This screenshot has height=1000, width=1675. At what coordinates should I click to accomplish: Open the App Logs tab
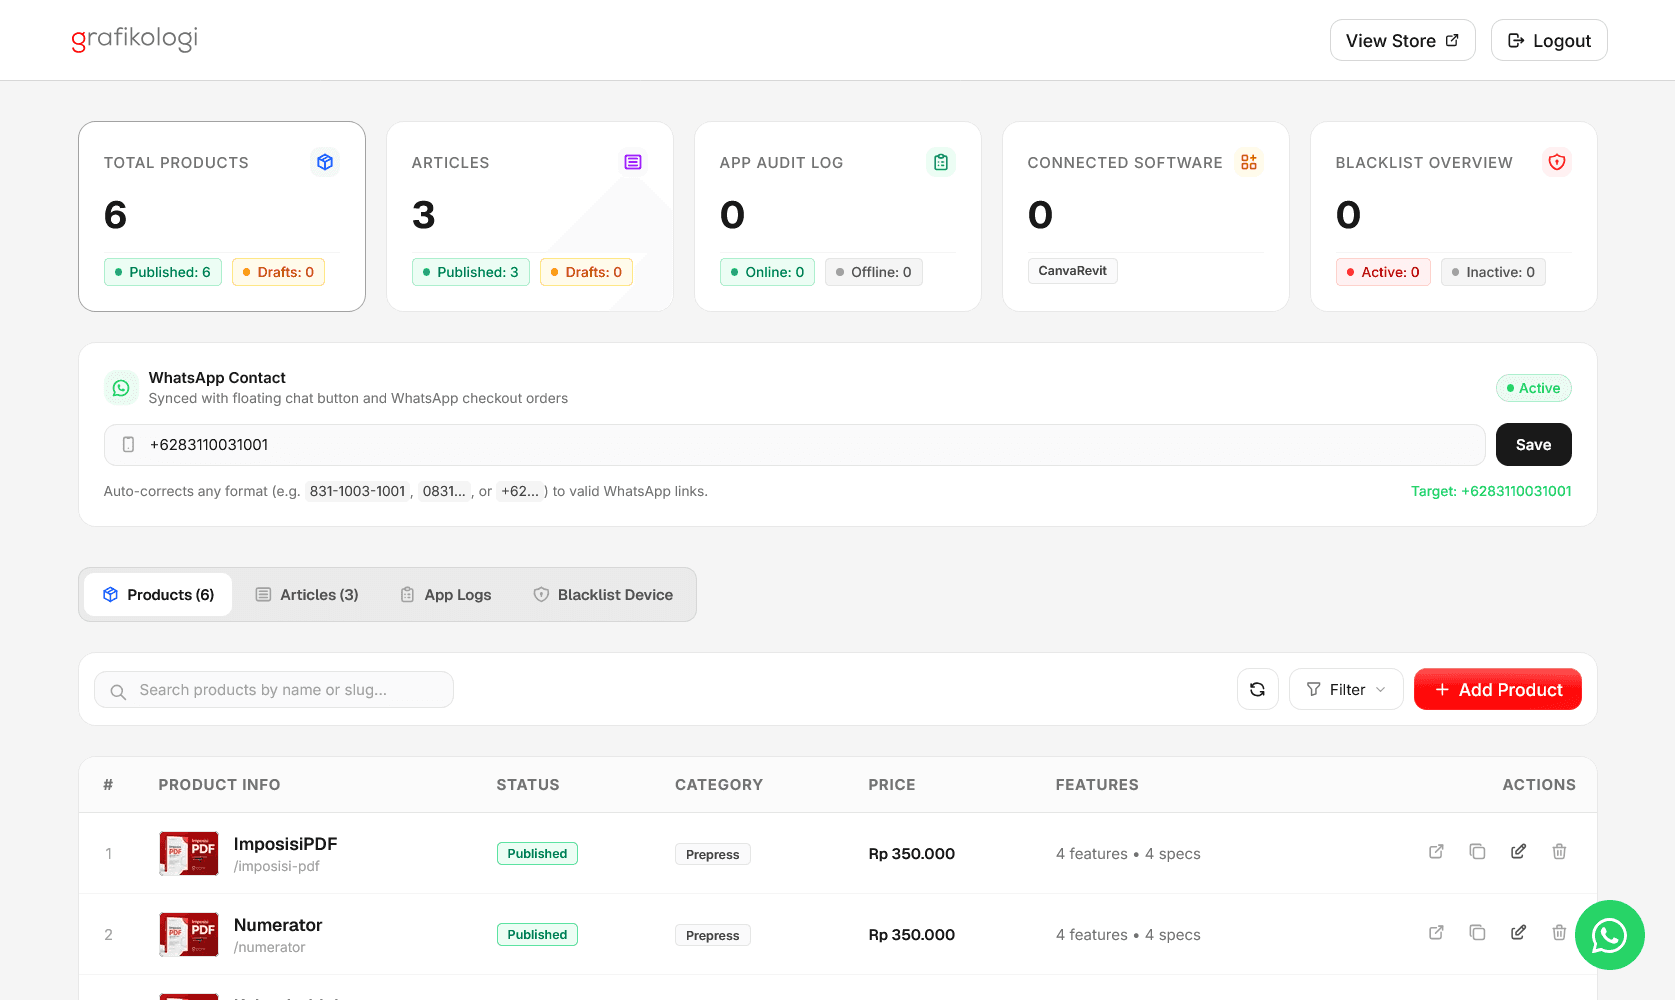coord(446,595)
